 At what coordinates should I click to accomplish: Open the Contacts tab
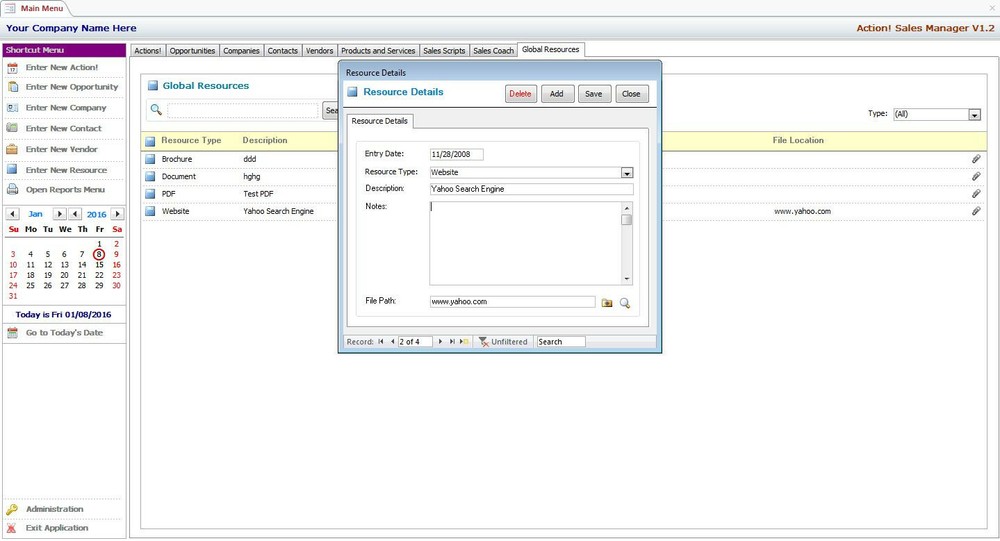click(x=283, y=50)
